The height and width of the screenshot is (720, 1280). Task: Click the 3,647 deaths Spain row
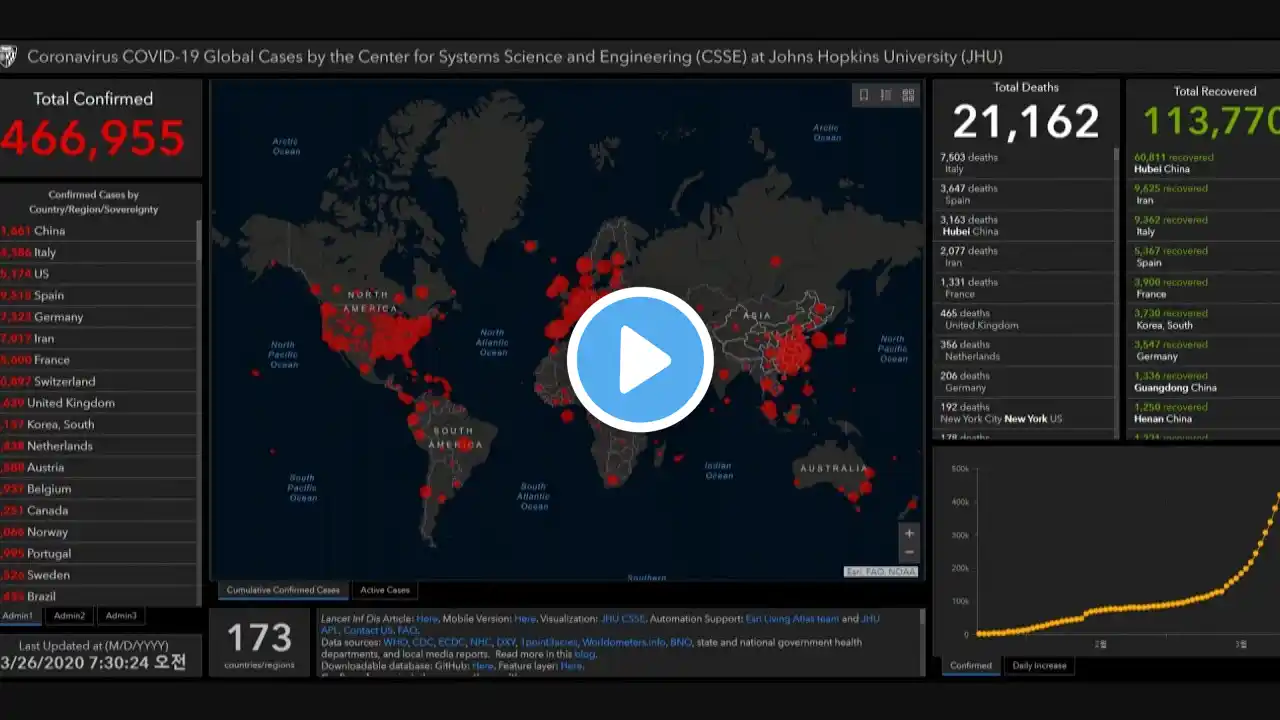1024,194
